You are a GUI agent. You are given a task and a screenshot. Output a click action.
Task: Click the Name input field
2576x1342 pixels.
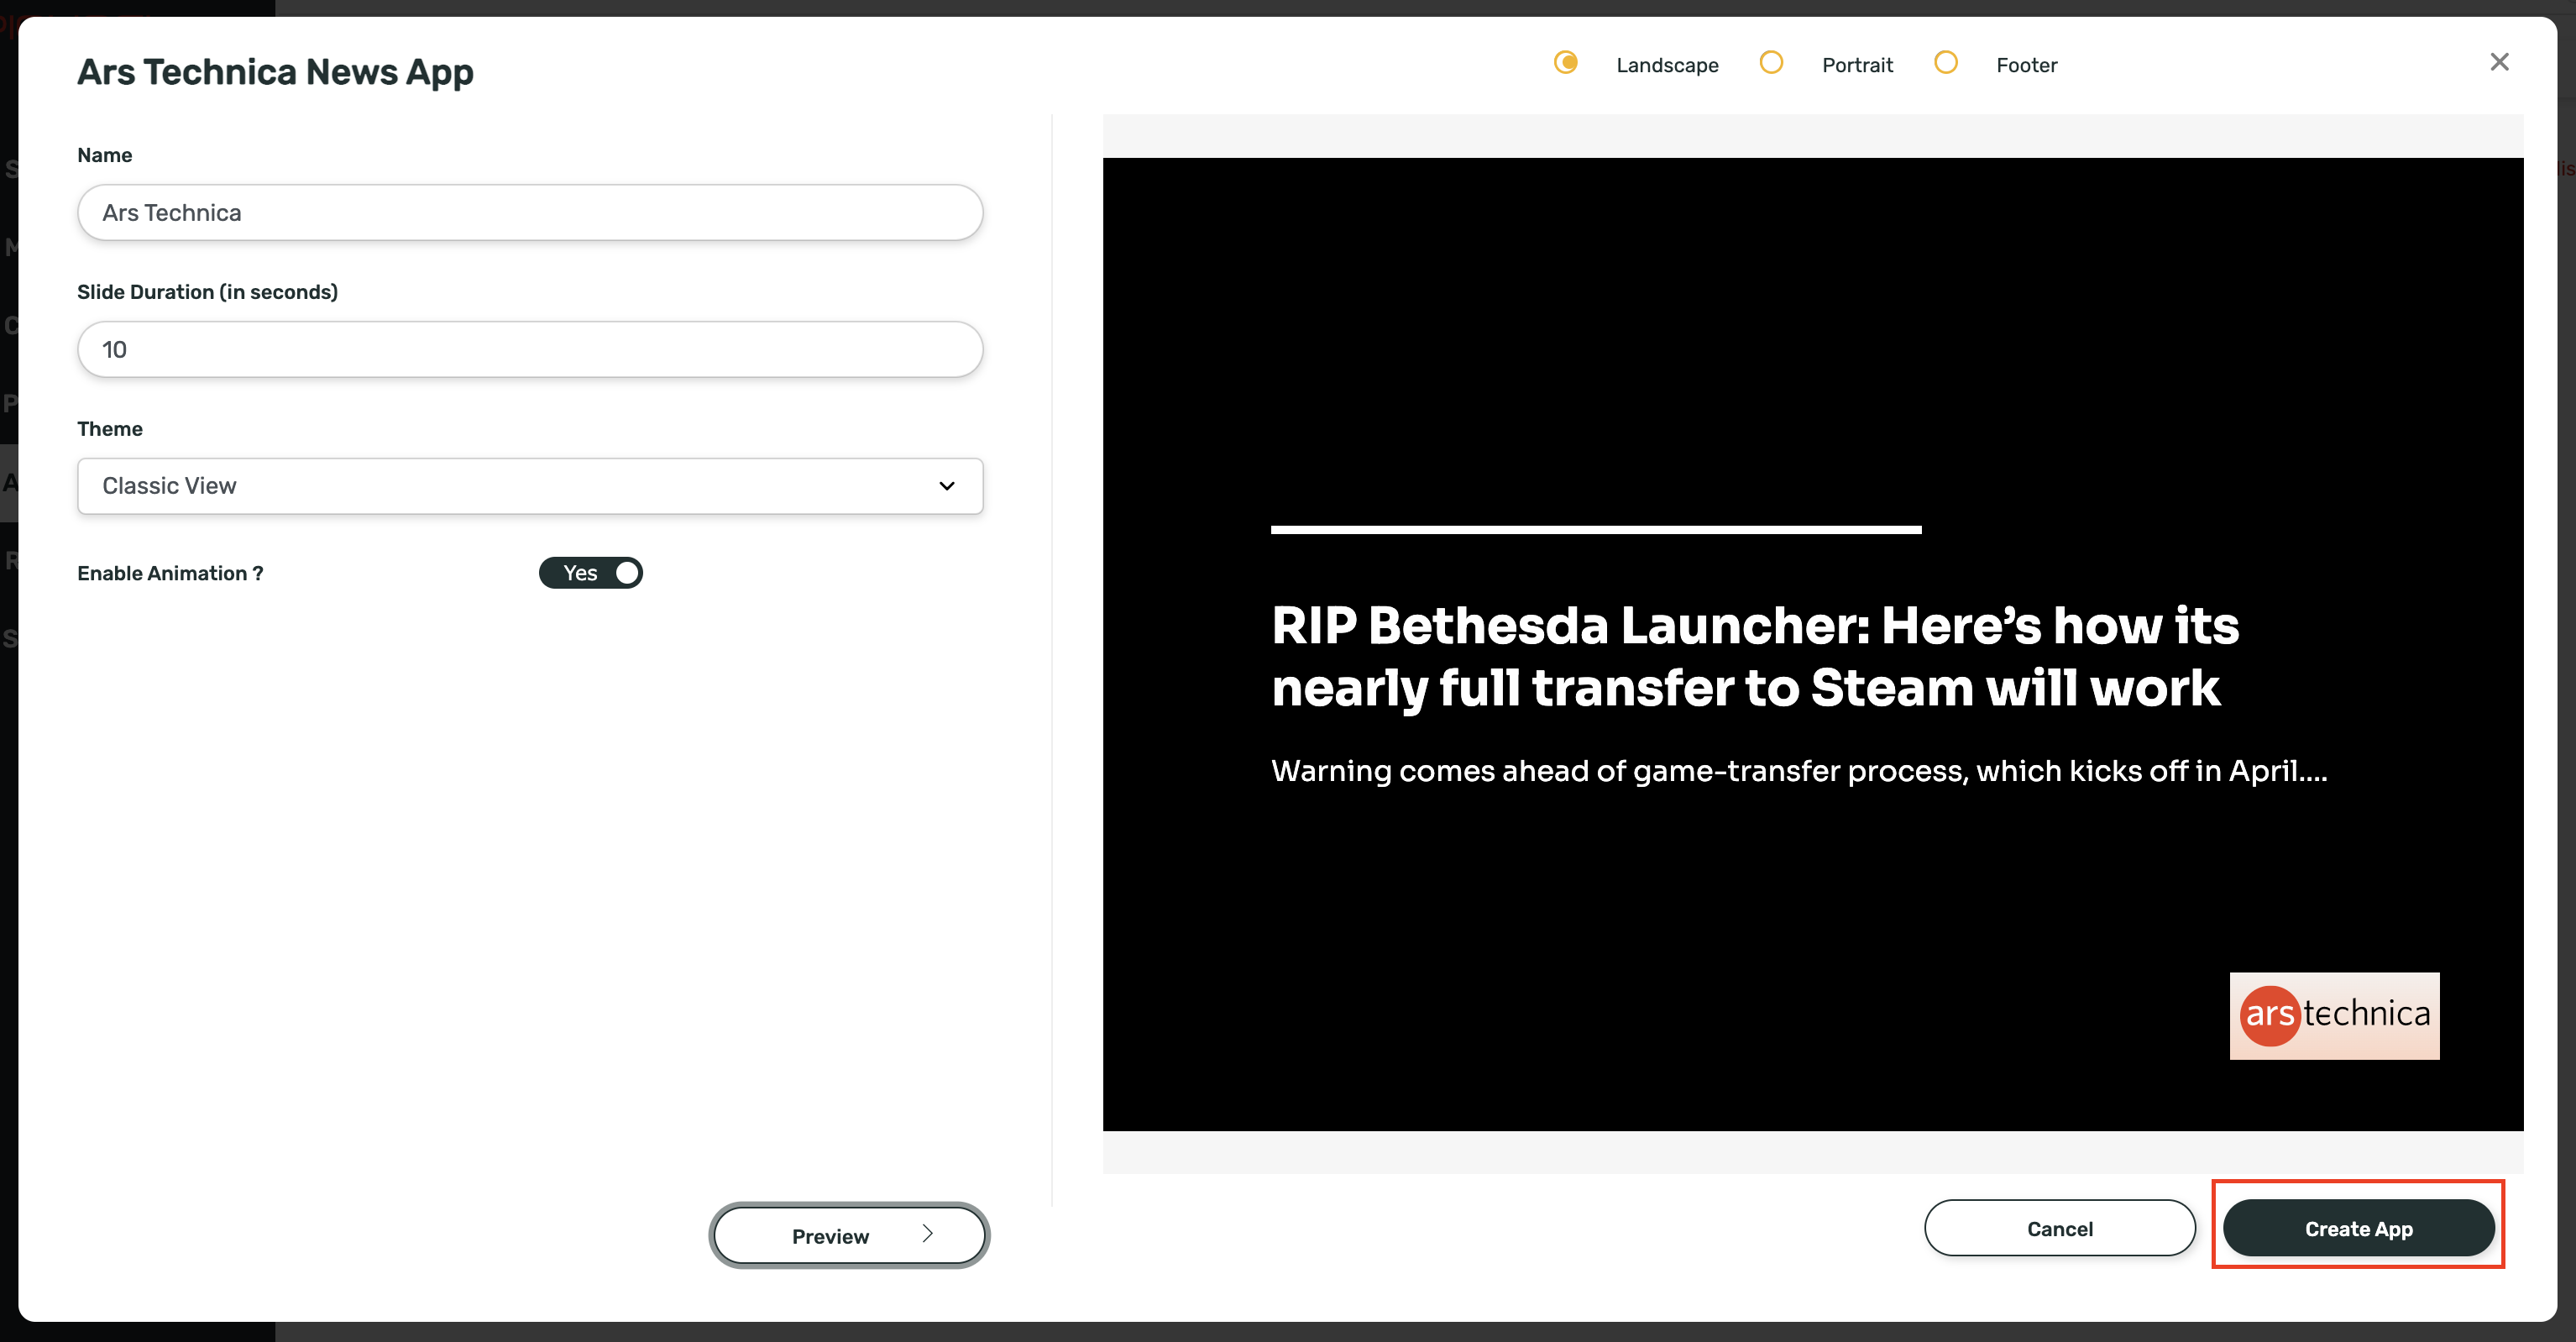[x=530, y=212]
